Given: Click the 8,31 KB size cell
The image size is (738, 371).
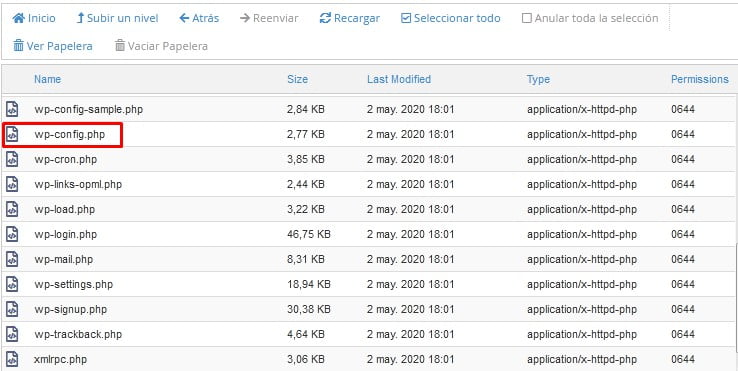Looking at the screenshot, I should 306,259.
